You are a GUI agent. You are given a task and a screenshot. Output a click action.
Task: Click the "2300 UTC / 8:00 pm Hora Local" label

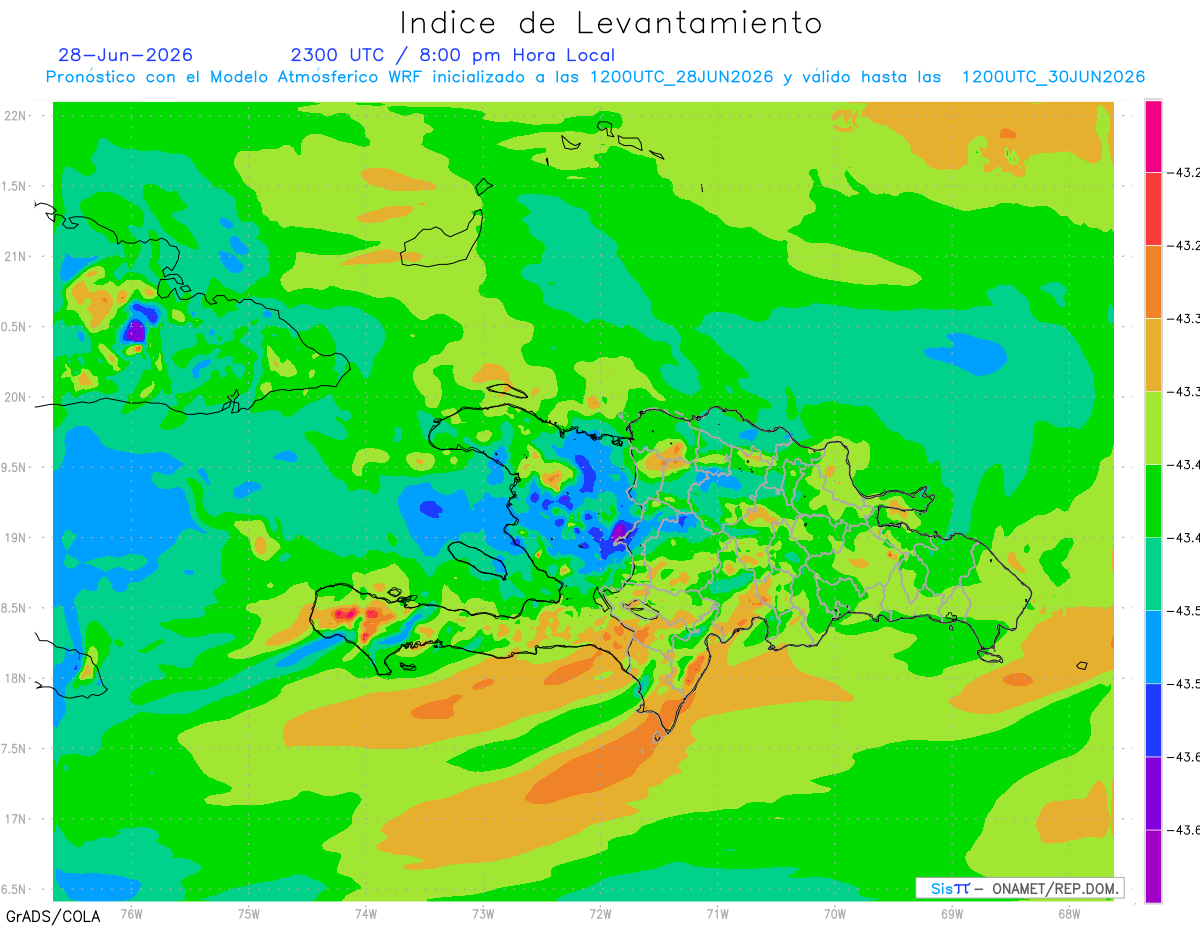[x=453, y=55]
